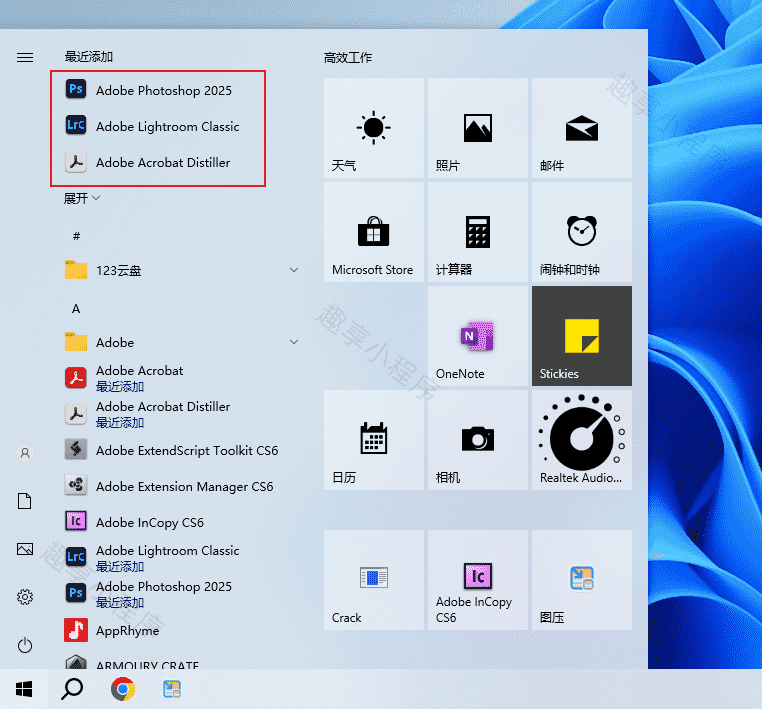Open the 123云盘 folder
The height and width of the screenshot is (709, 762).
(181, 270)
